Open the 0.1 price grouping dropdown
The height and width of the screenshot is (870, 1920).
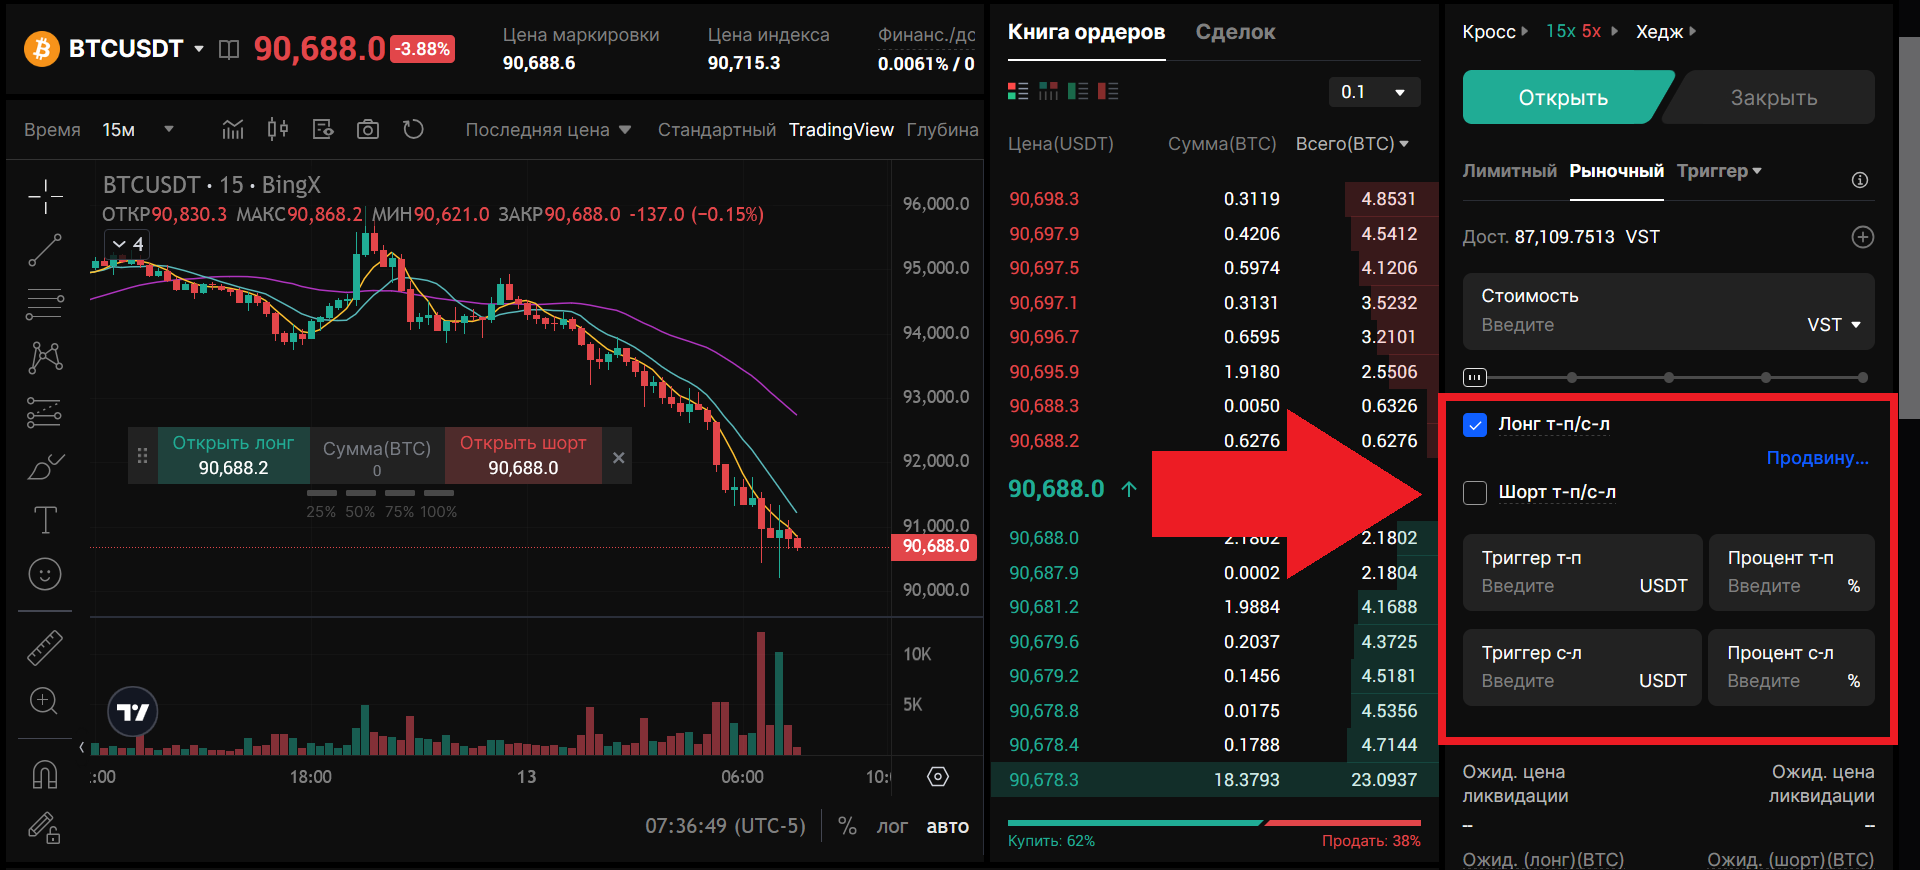point(1374,92)
